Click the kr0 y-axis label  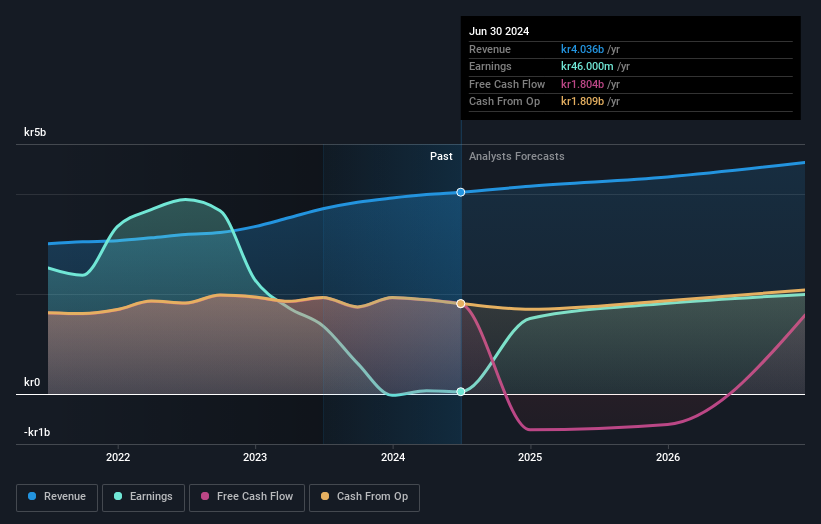[32, 382]
